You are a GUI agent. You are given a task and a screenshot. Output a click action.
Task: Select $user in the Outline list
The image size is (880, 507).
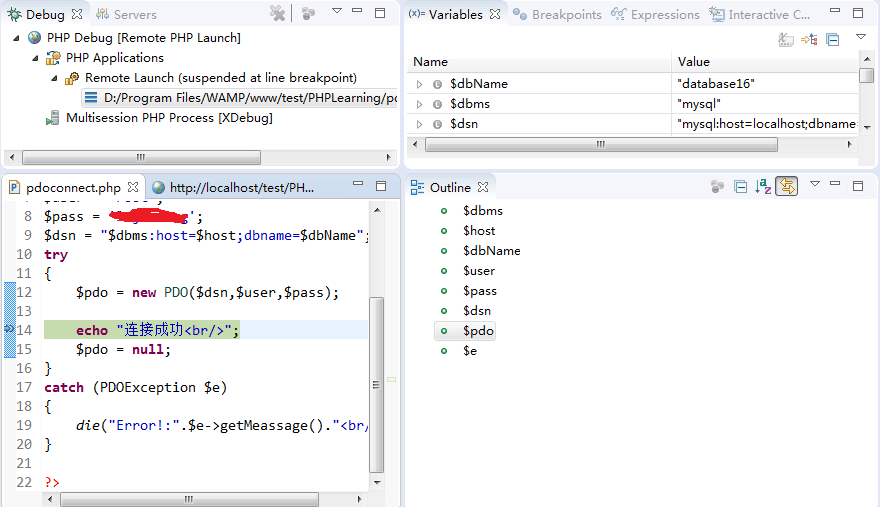478,271
